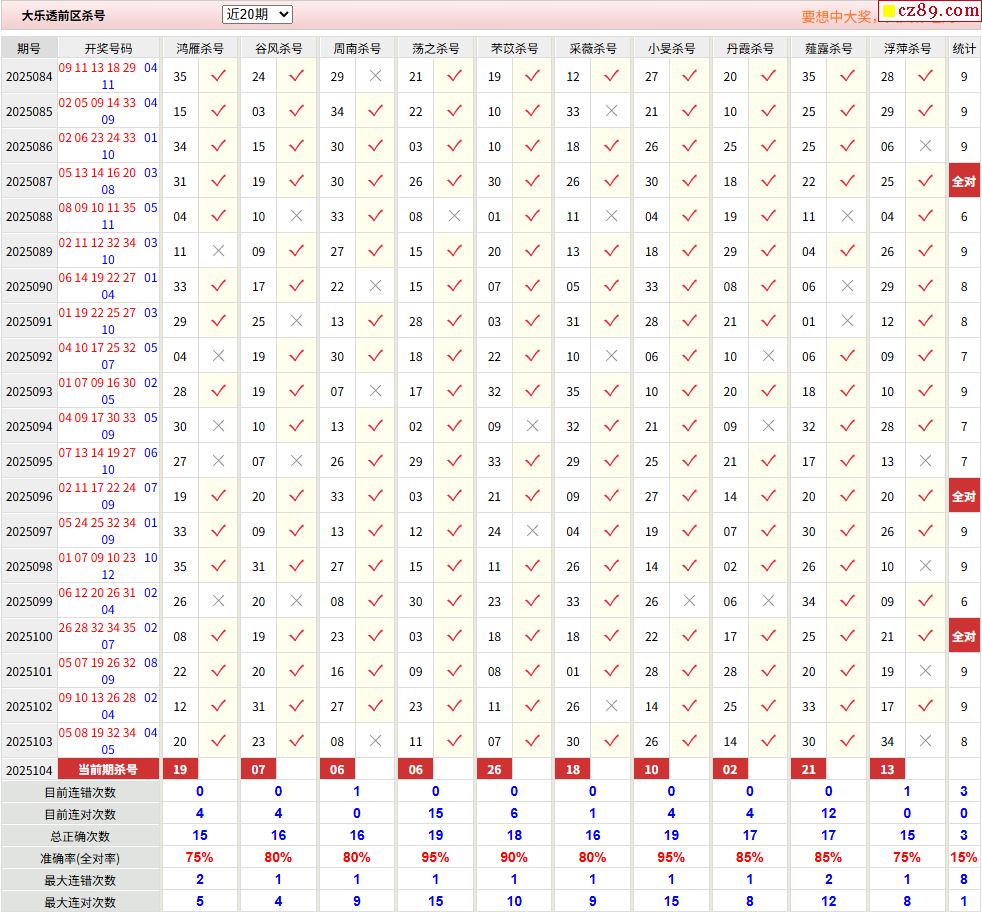Click issue number 2025095

(x=29, y=462)
